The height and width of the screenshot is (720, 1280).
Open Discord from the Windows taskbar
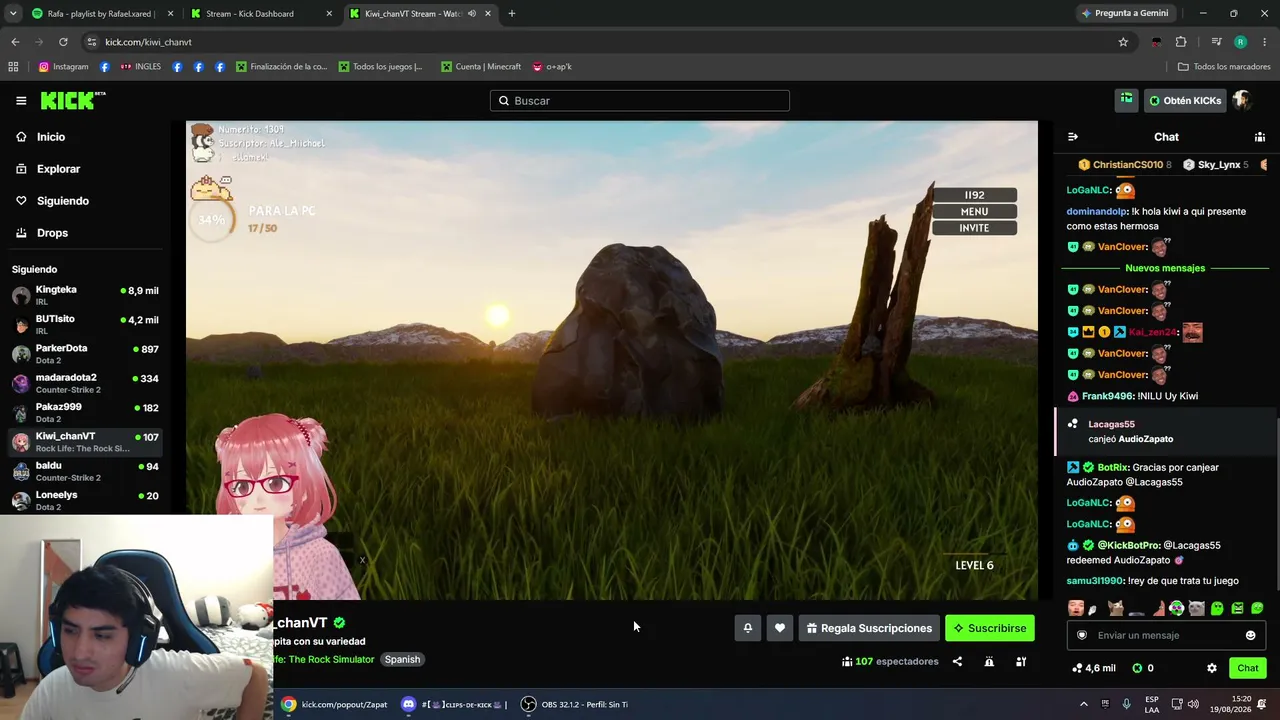tap(454, 704)
